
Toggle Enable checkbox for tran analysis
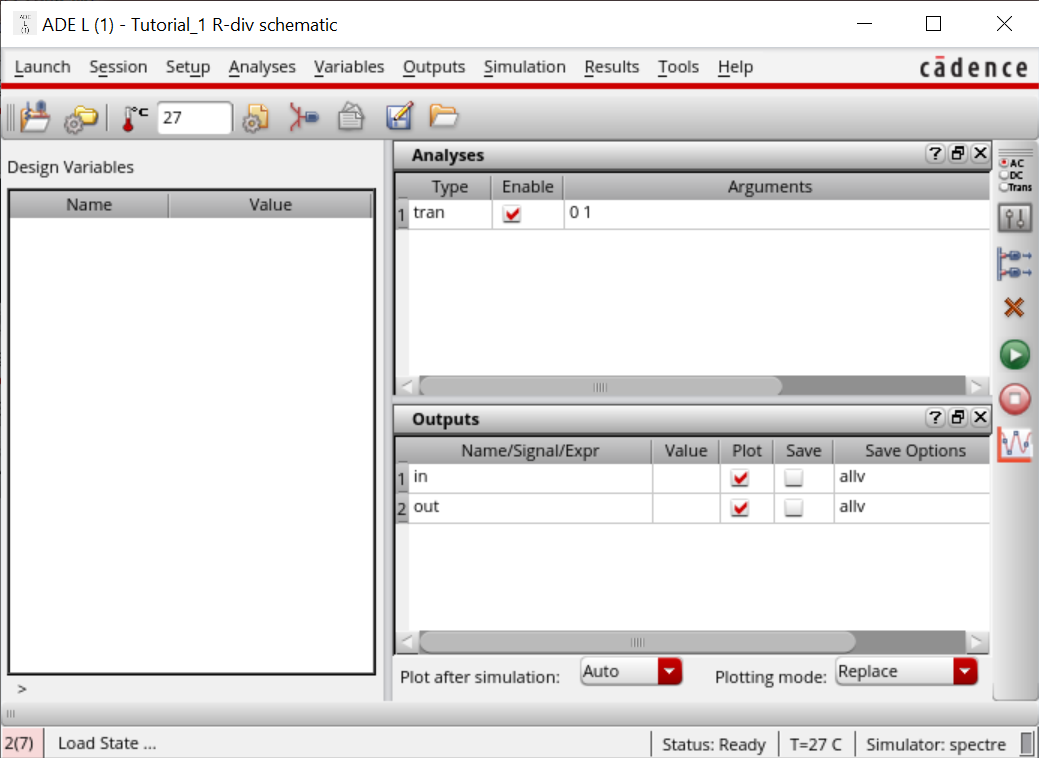tap(512, 214)
